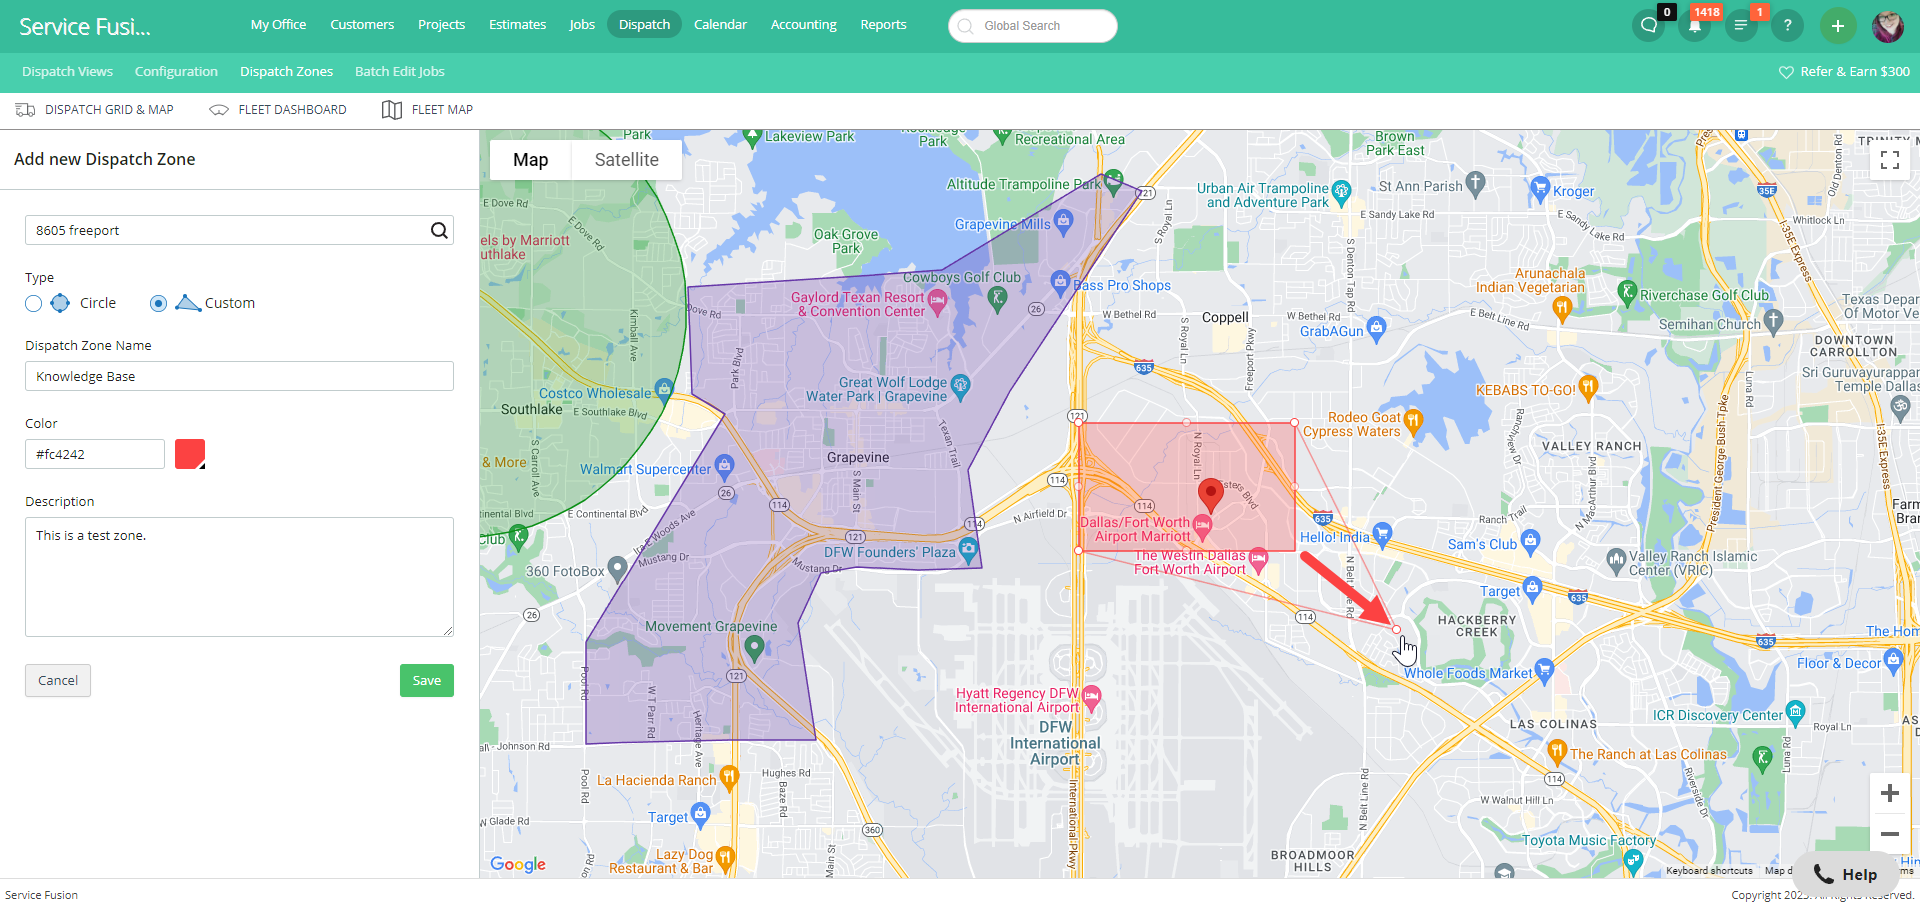This screenshot has width=1920, height=911.
Task: Switch map to Map view
Action: (530, 160)
